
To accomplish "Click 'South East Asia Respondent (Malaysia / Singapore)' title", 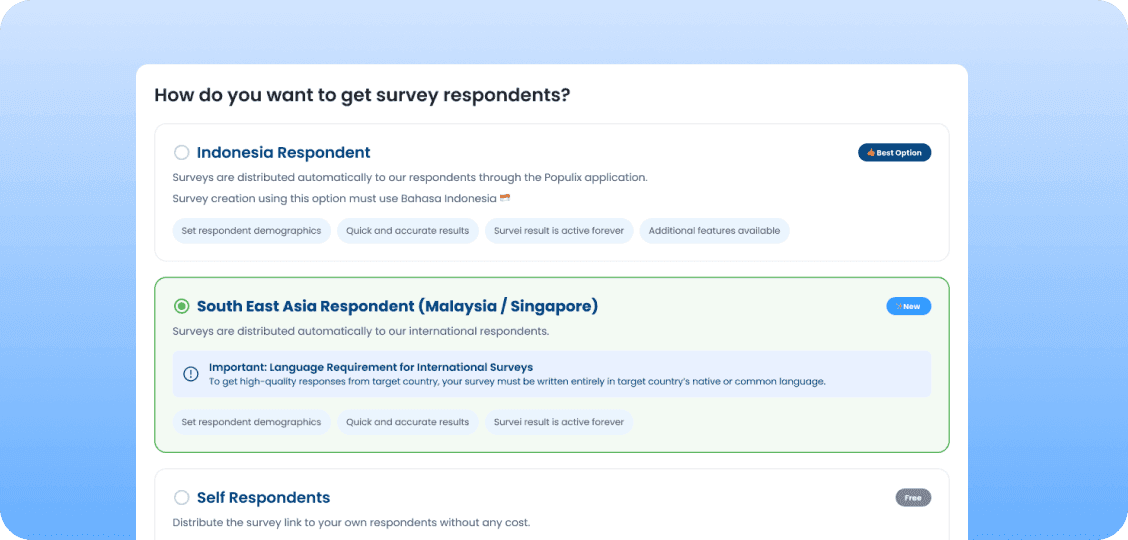I will [x=397, y=306].
